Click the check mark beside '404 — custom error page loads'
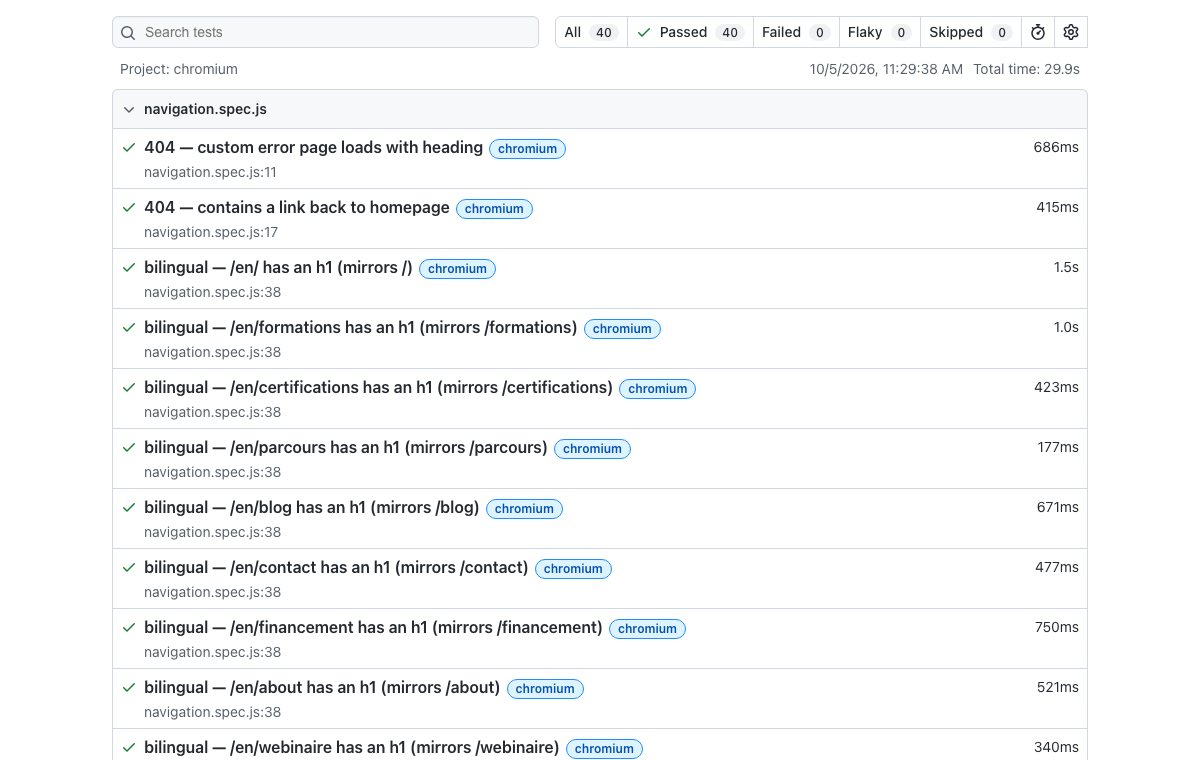 pos(128,147)
